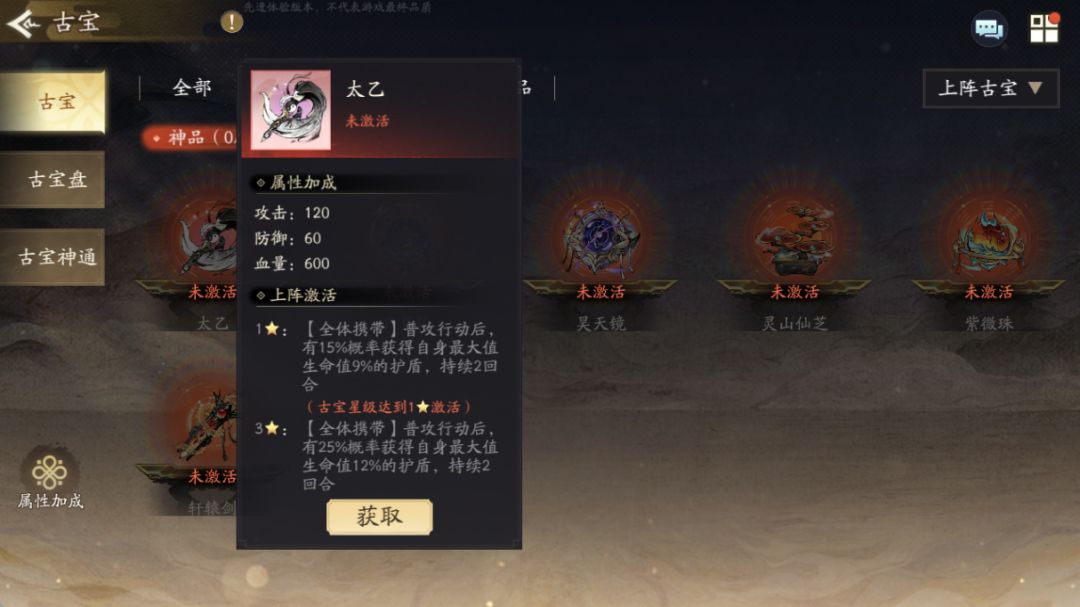This screenshot has width=1080, height=607.
Task: Switch to the 古宝盘 side tab
Action: click(54, 179)
